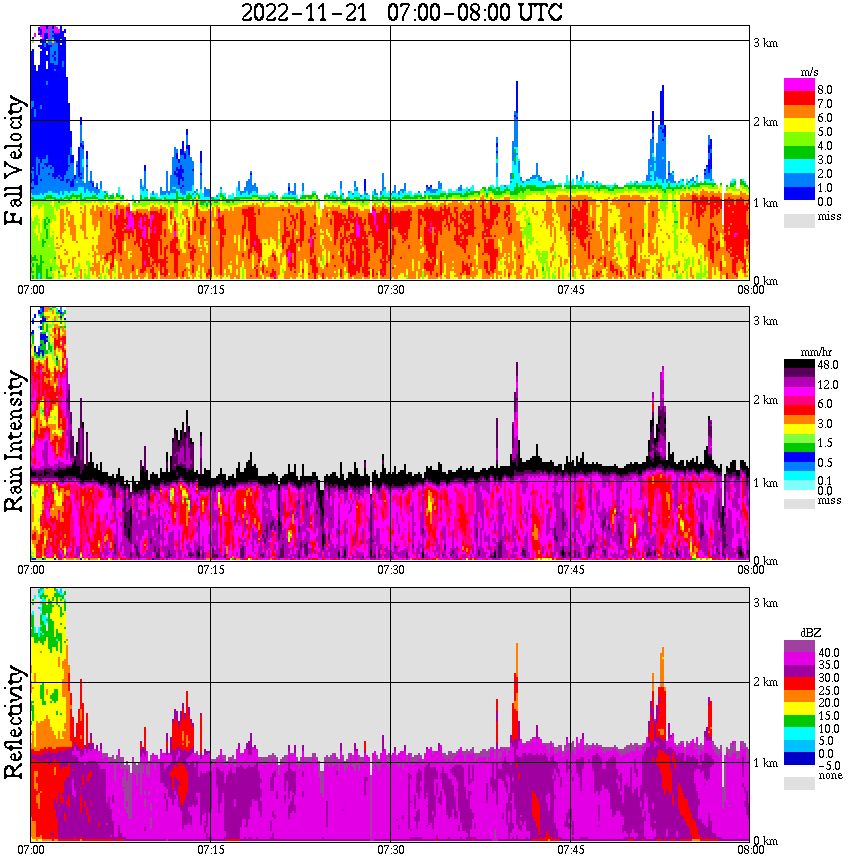Select the gray miss swatch in velocity legend
Image resolution: width=850 pixels, height=868 pixels.
799,221
